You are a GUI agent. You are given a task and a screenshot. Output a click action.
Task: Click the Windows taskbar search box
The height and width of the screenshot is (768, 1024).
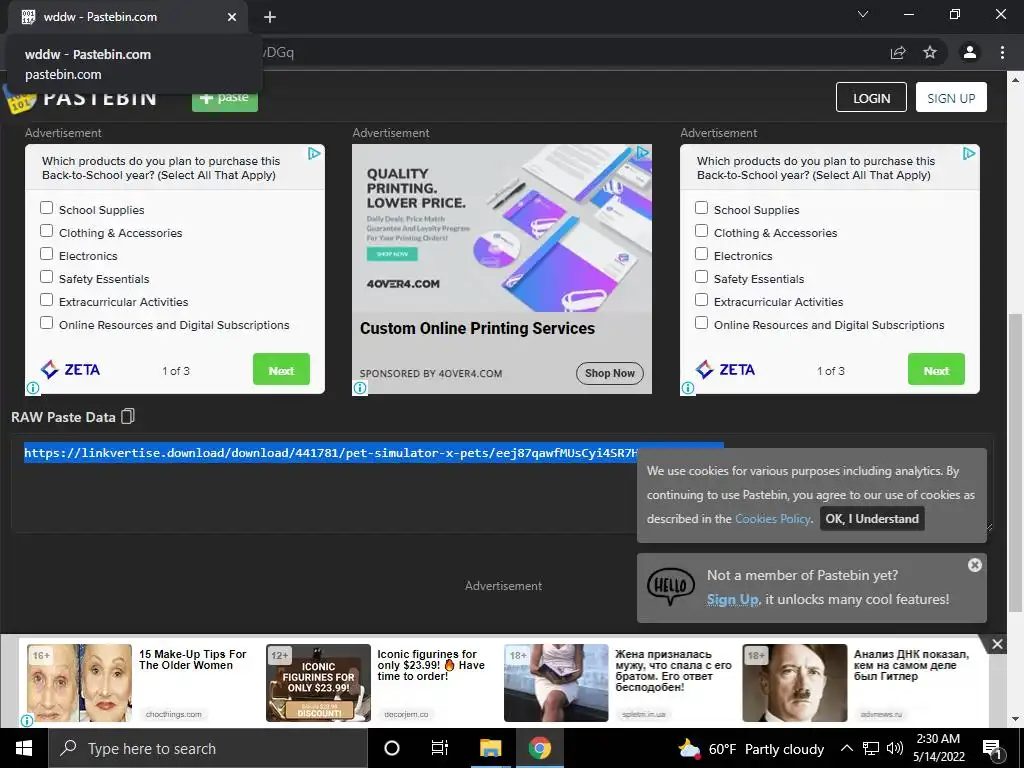point(208,748)
